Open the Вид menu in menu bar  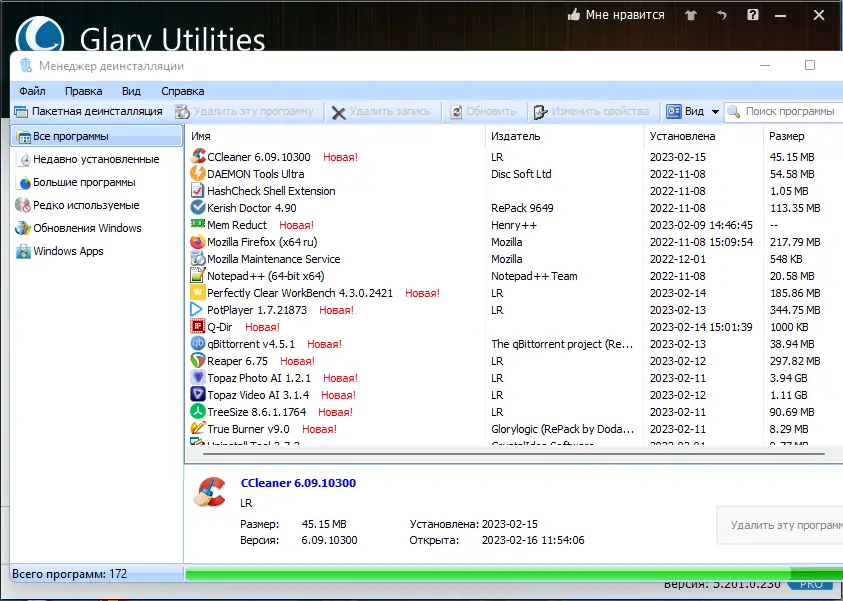click(x=131, y=91)
